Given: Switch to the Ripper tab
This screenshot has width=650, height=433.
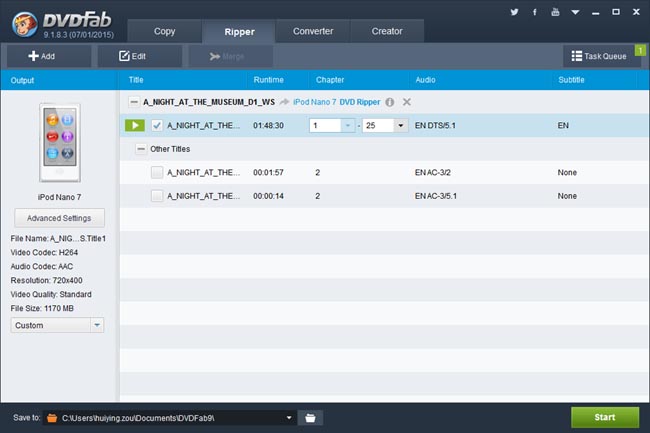Looking at the screenshot, I should [x=239, y=31].
